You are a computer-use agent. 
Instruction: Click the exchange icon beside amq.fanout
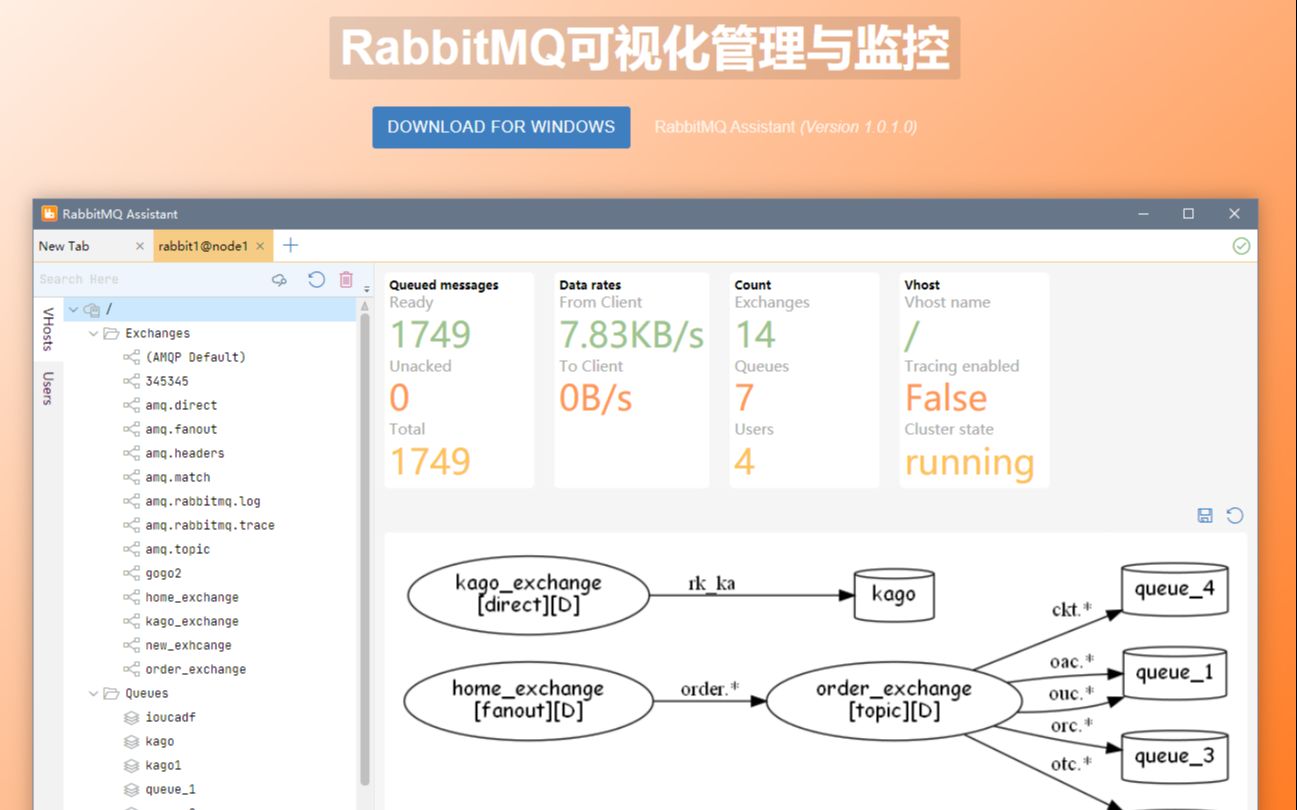[x=131, y=429]
